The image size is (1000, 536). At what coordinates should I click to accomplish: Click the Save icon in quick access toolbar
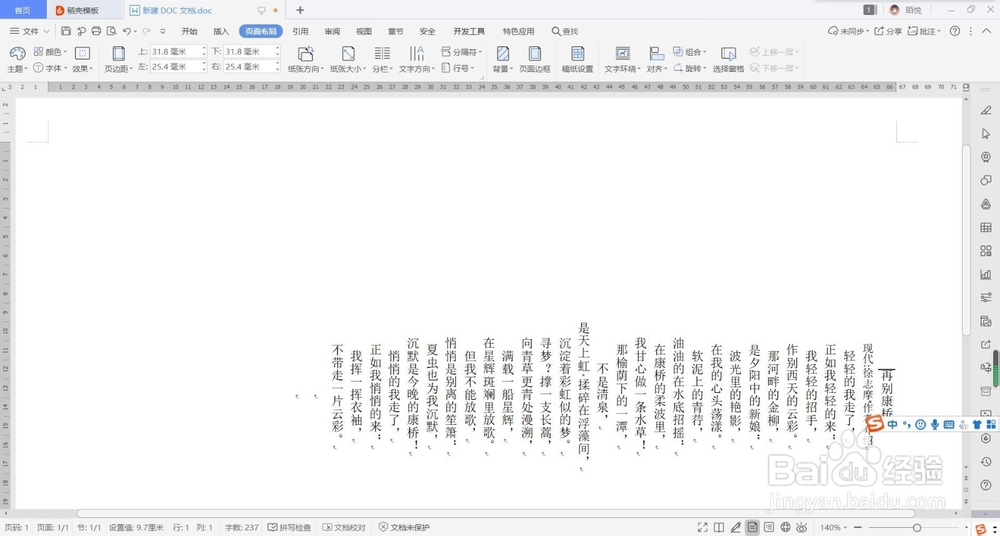click(66, 31)
